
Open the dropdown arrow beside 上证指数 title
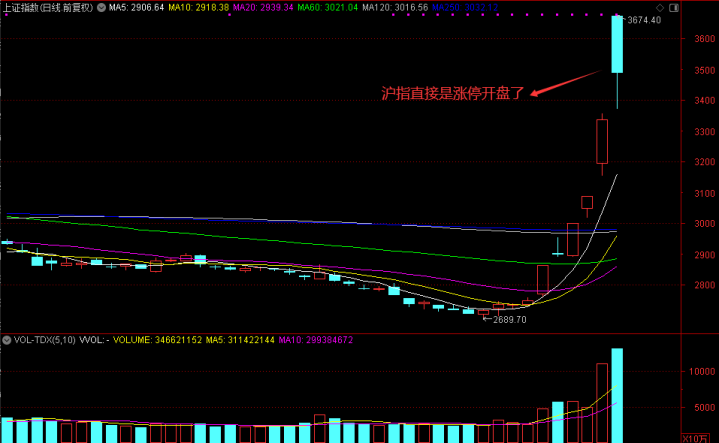101,7
